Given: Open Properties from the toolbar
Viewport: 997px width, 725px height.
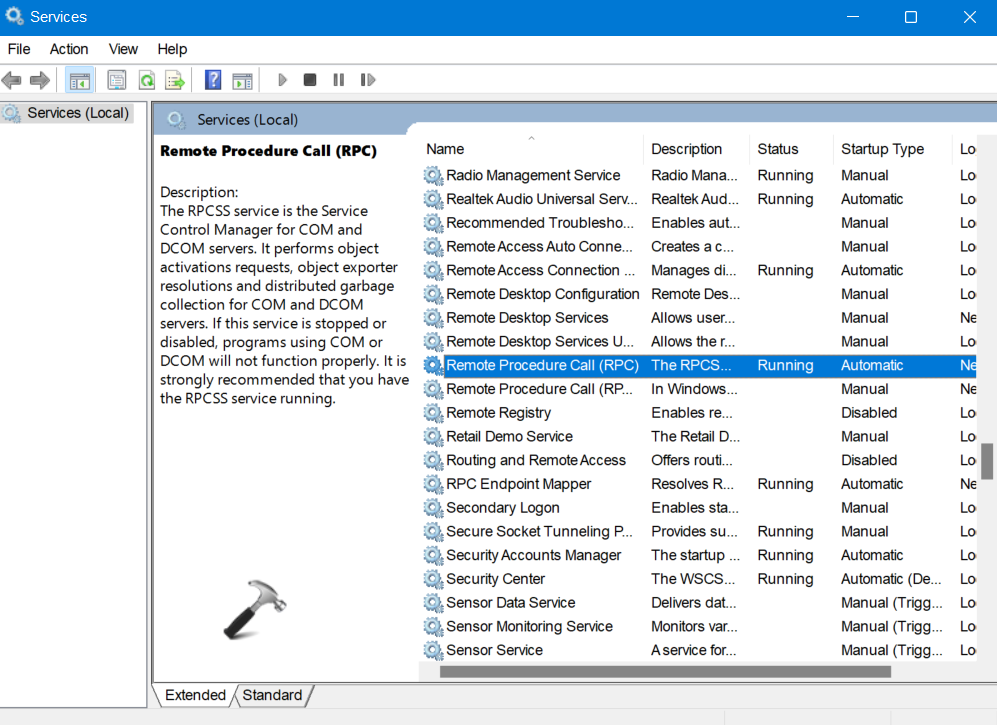Looking at the screenshot, I should tap(117, 80).
